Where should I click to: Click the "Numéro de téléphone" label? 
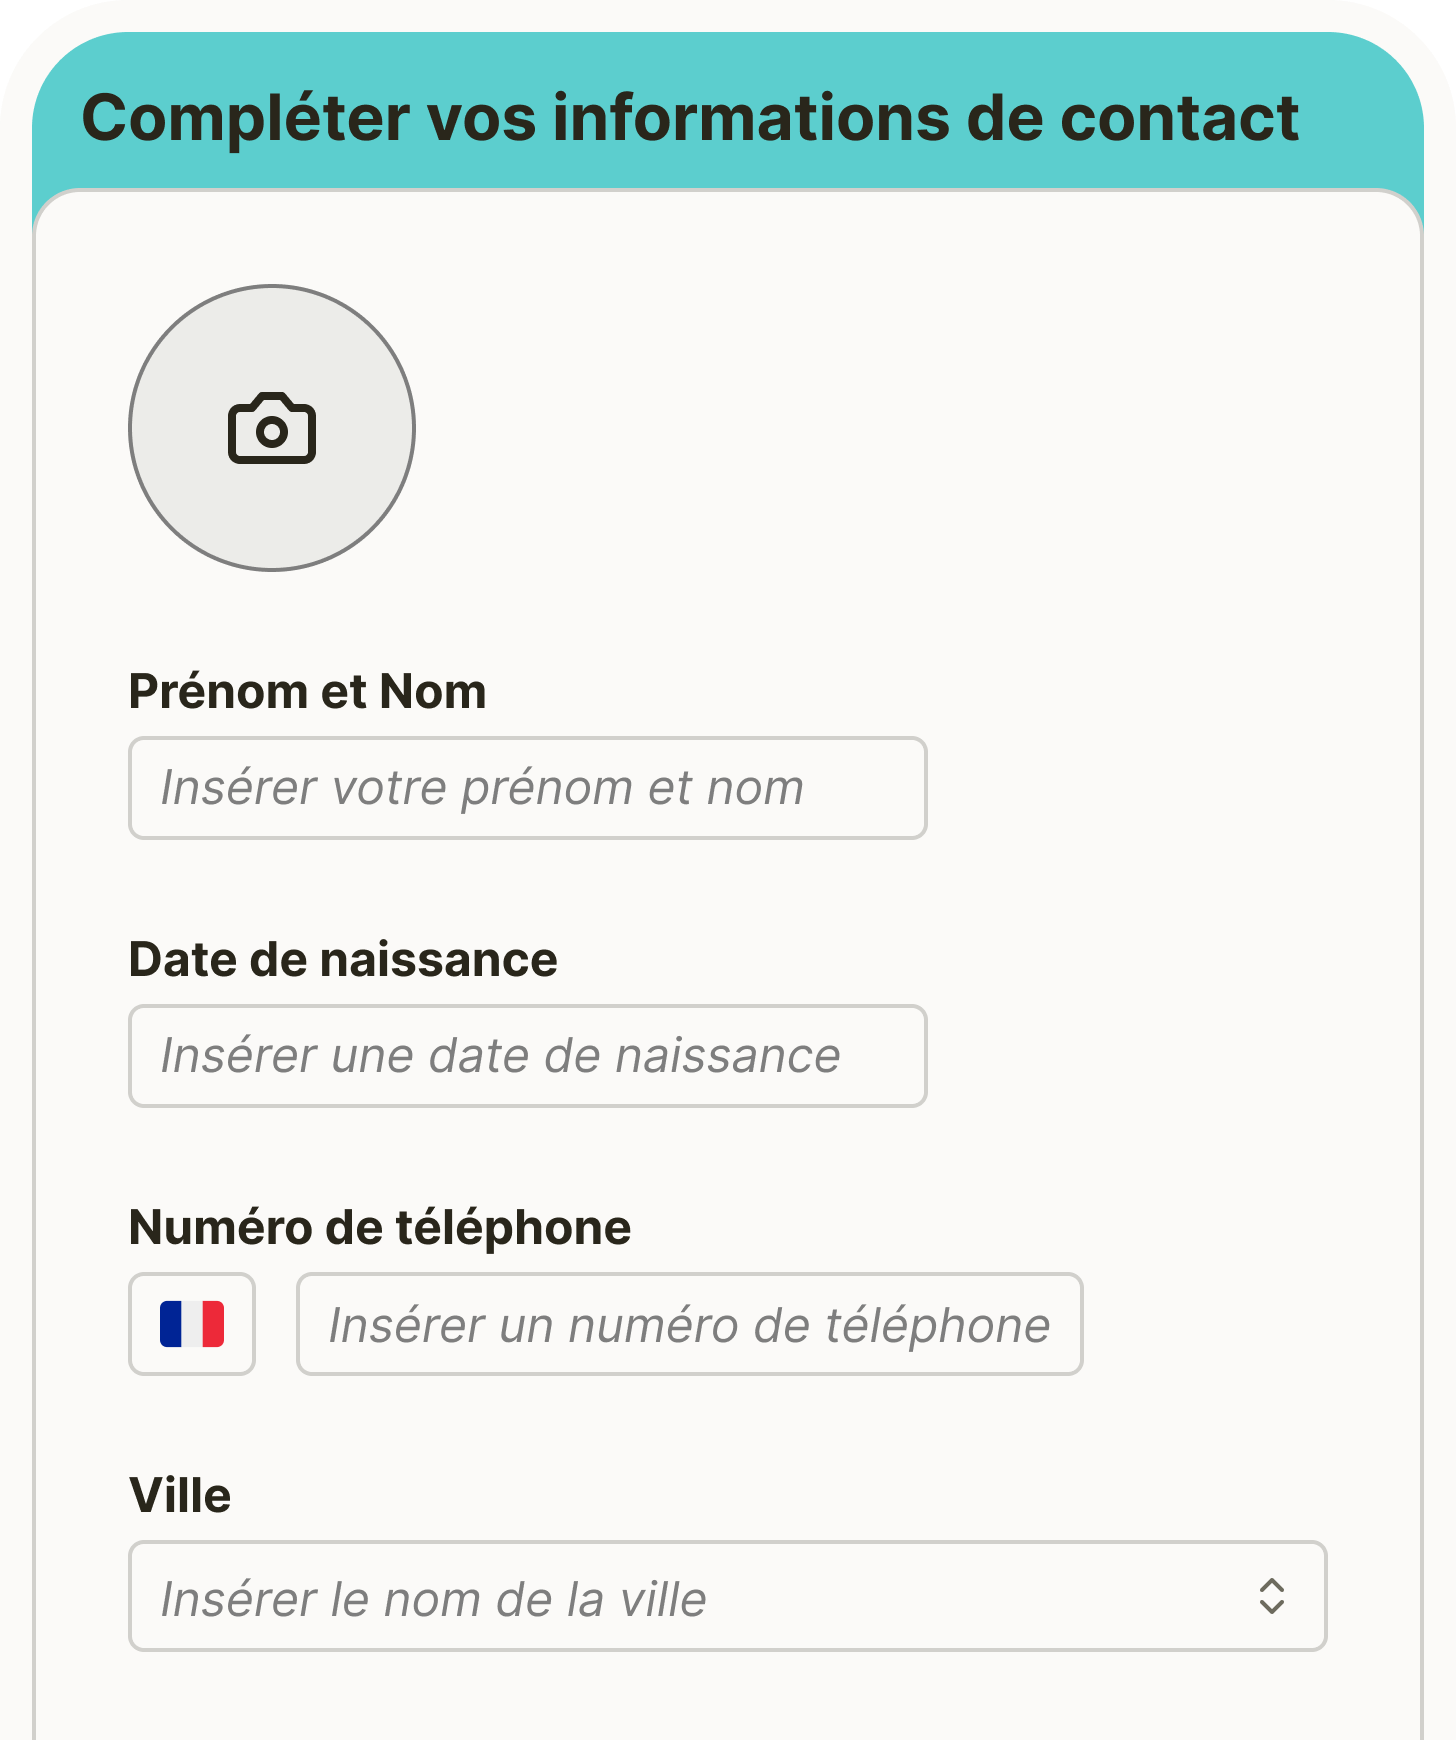(x=380, y=1228)
